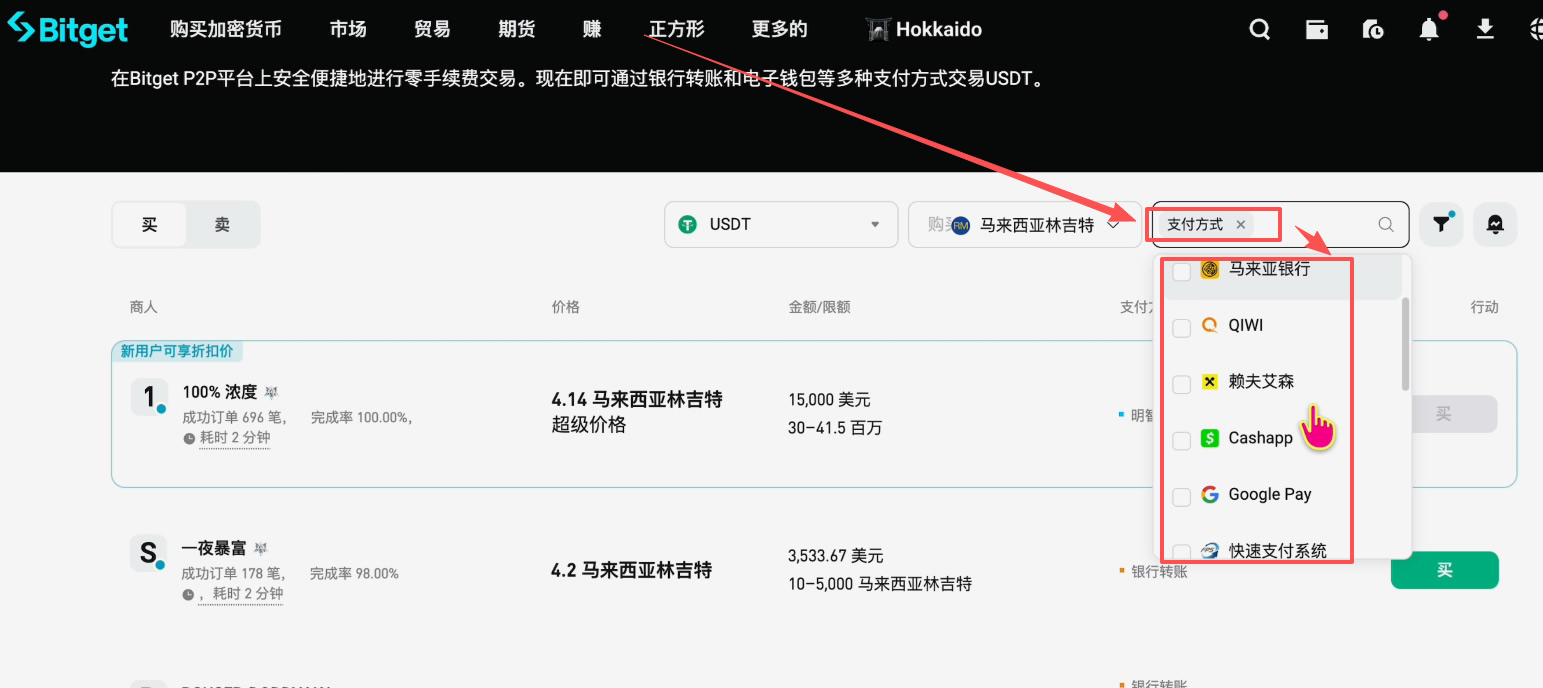Remove the 支付方式 filter tag

pos(1240,224)
